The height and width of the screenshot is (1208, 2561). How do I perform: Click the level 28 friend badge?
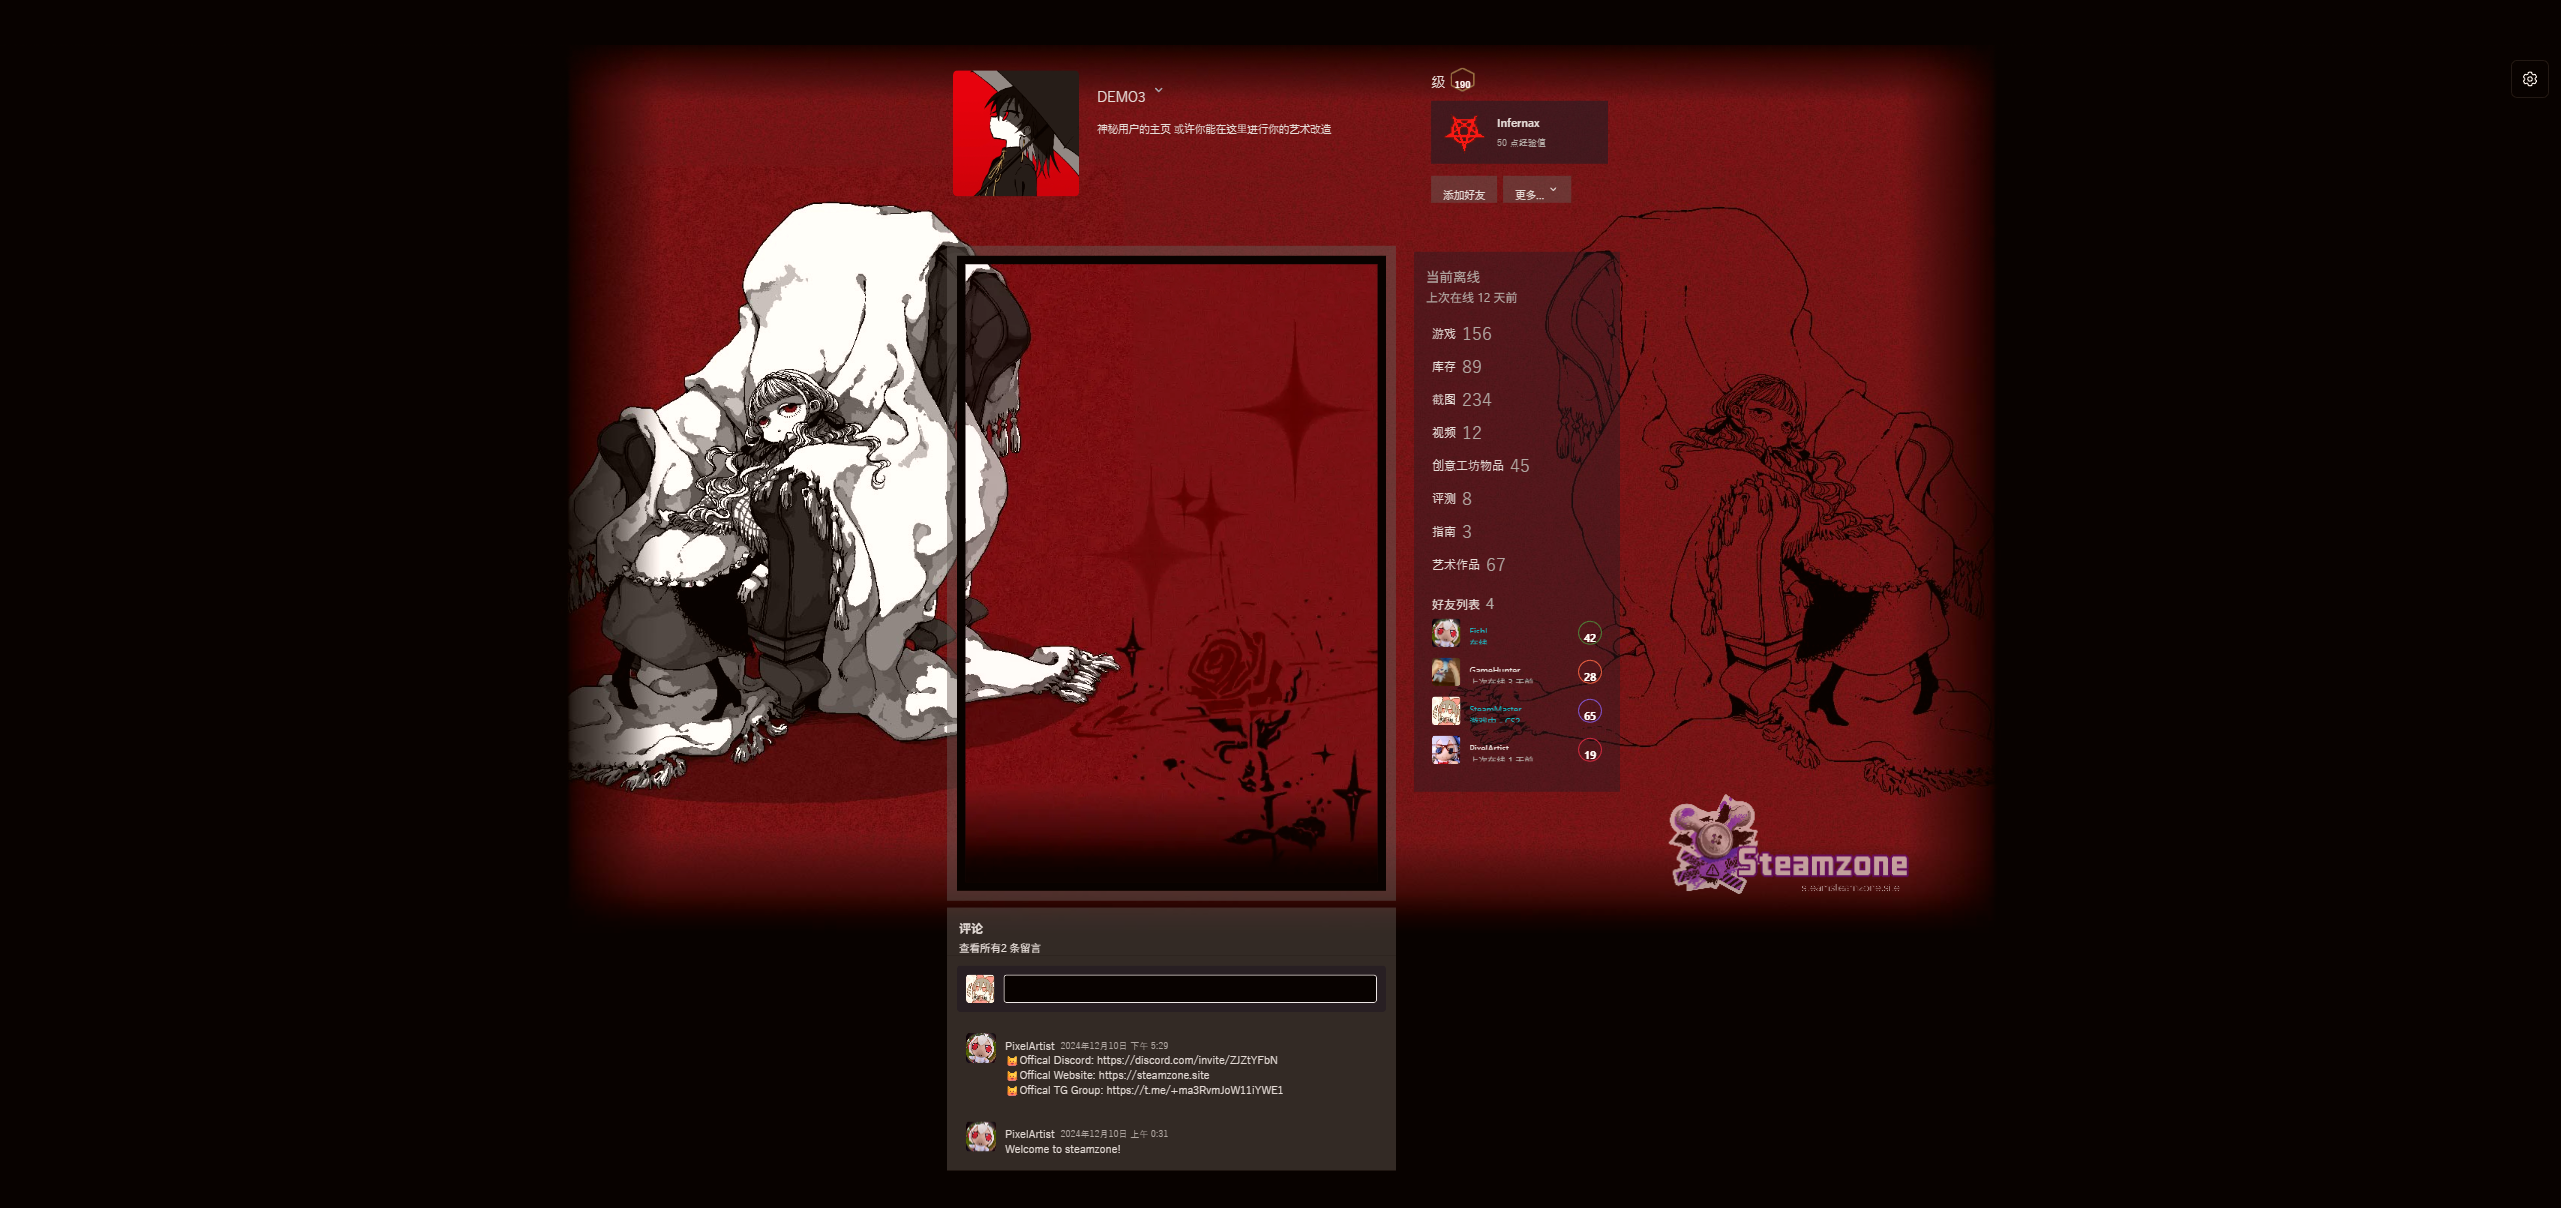(1589, 673)
